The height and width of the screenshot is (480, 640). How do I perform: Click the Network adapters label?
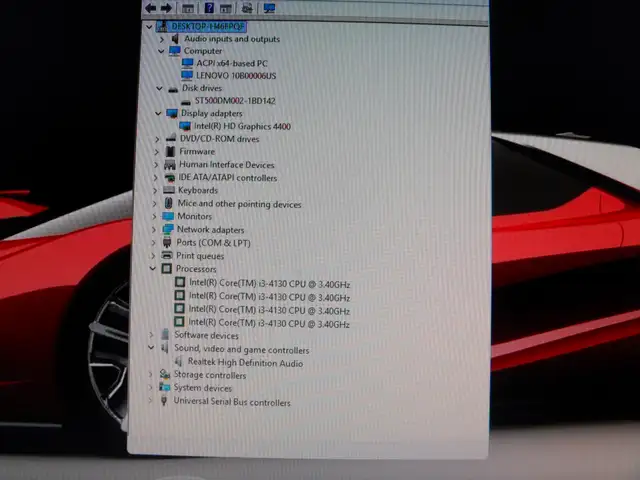(x=210, y=230)
